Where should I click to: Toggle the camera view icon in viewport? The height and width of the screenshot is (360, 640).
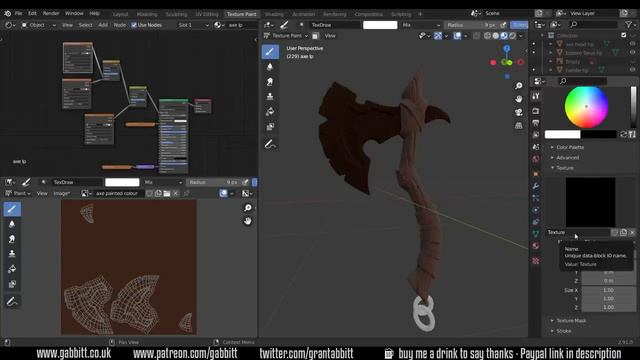point(518,112)
